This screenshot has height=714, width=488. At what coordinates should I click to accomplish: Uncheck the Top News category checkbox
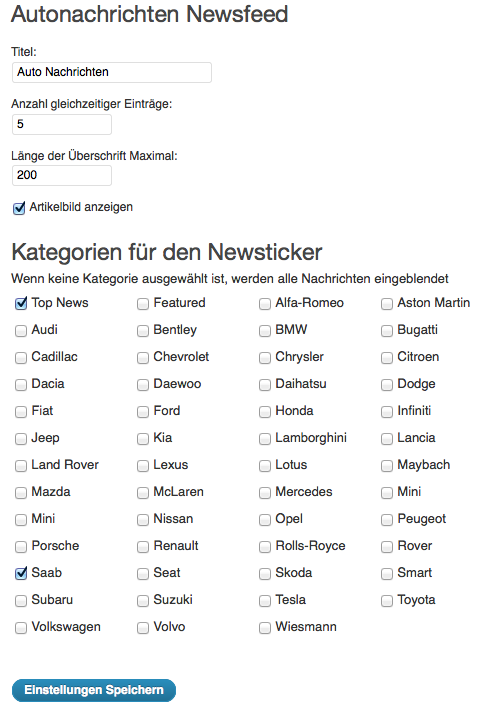tap(21, 304)
